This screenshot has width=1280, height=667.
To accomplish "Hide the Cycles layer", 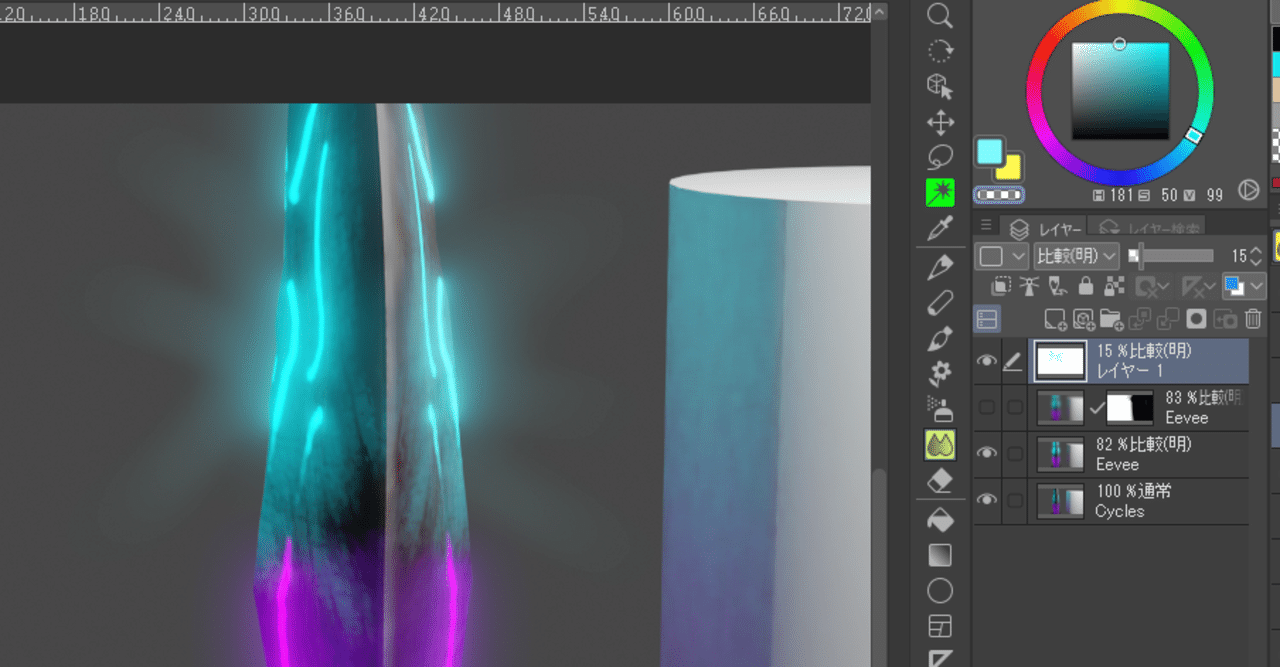I will point(987,500).
